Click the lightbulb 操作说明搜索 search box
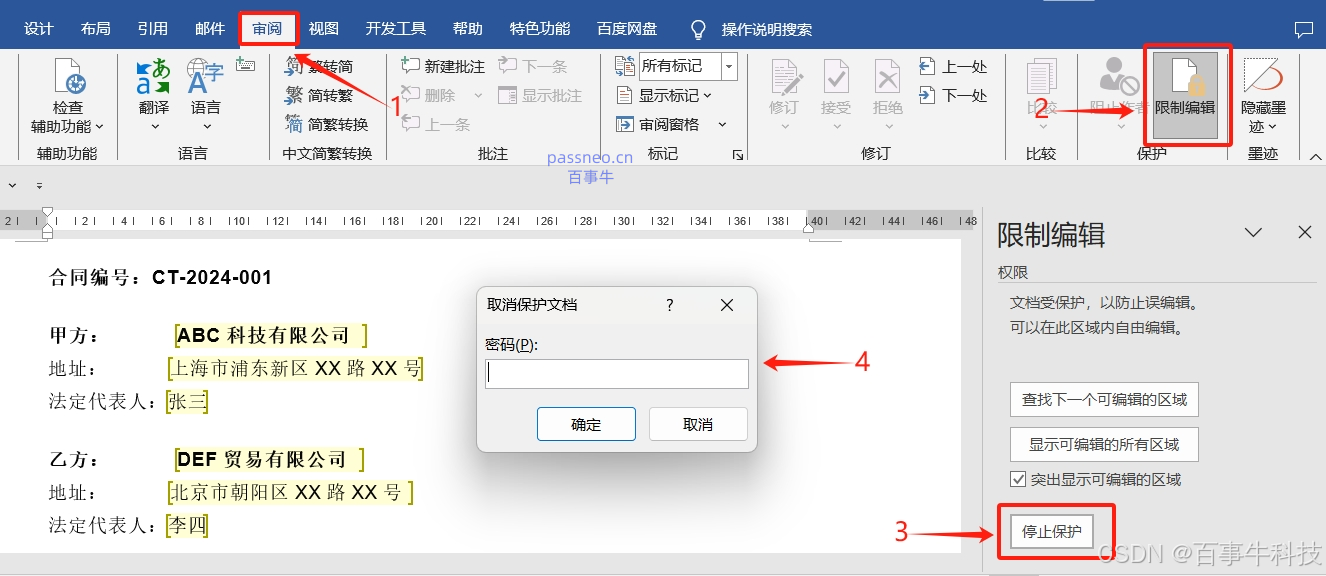 pos(752,29)
